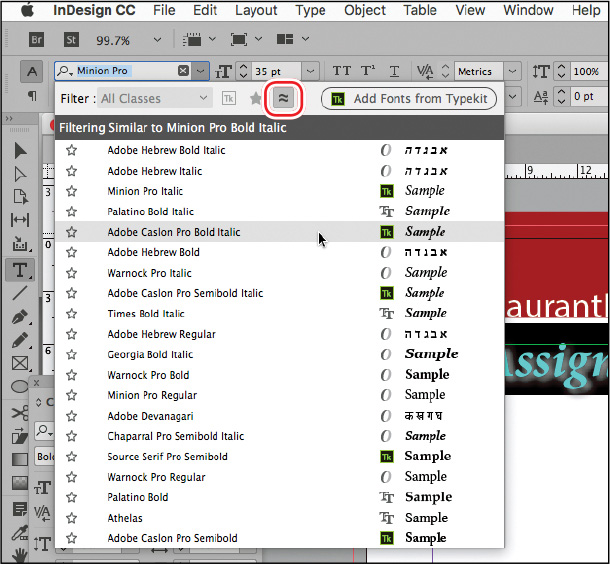Select the Eyedropper tool
This screenshot has height=564, width=610.
20,533
